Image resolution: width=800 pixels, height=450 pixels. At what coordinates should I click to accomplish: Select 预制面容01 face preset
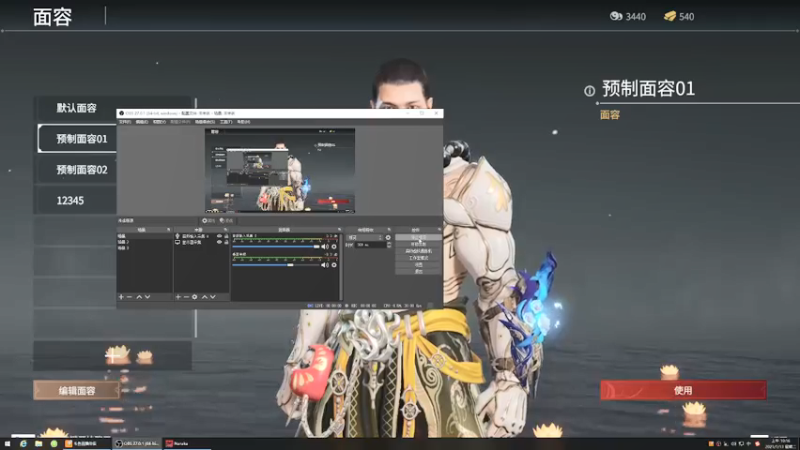tap(78, 139)
